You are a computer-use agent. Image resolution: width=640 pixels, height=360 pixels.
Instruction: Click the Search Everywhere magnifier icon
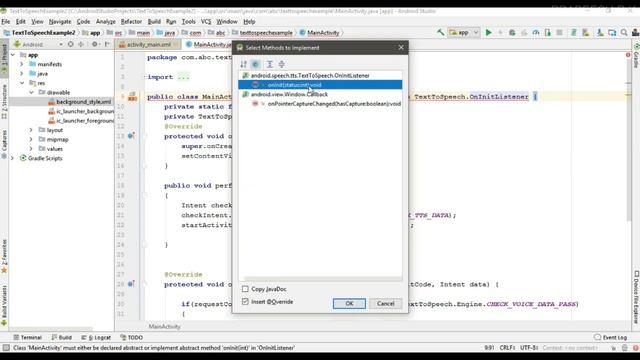(624, 32)
